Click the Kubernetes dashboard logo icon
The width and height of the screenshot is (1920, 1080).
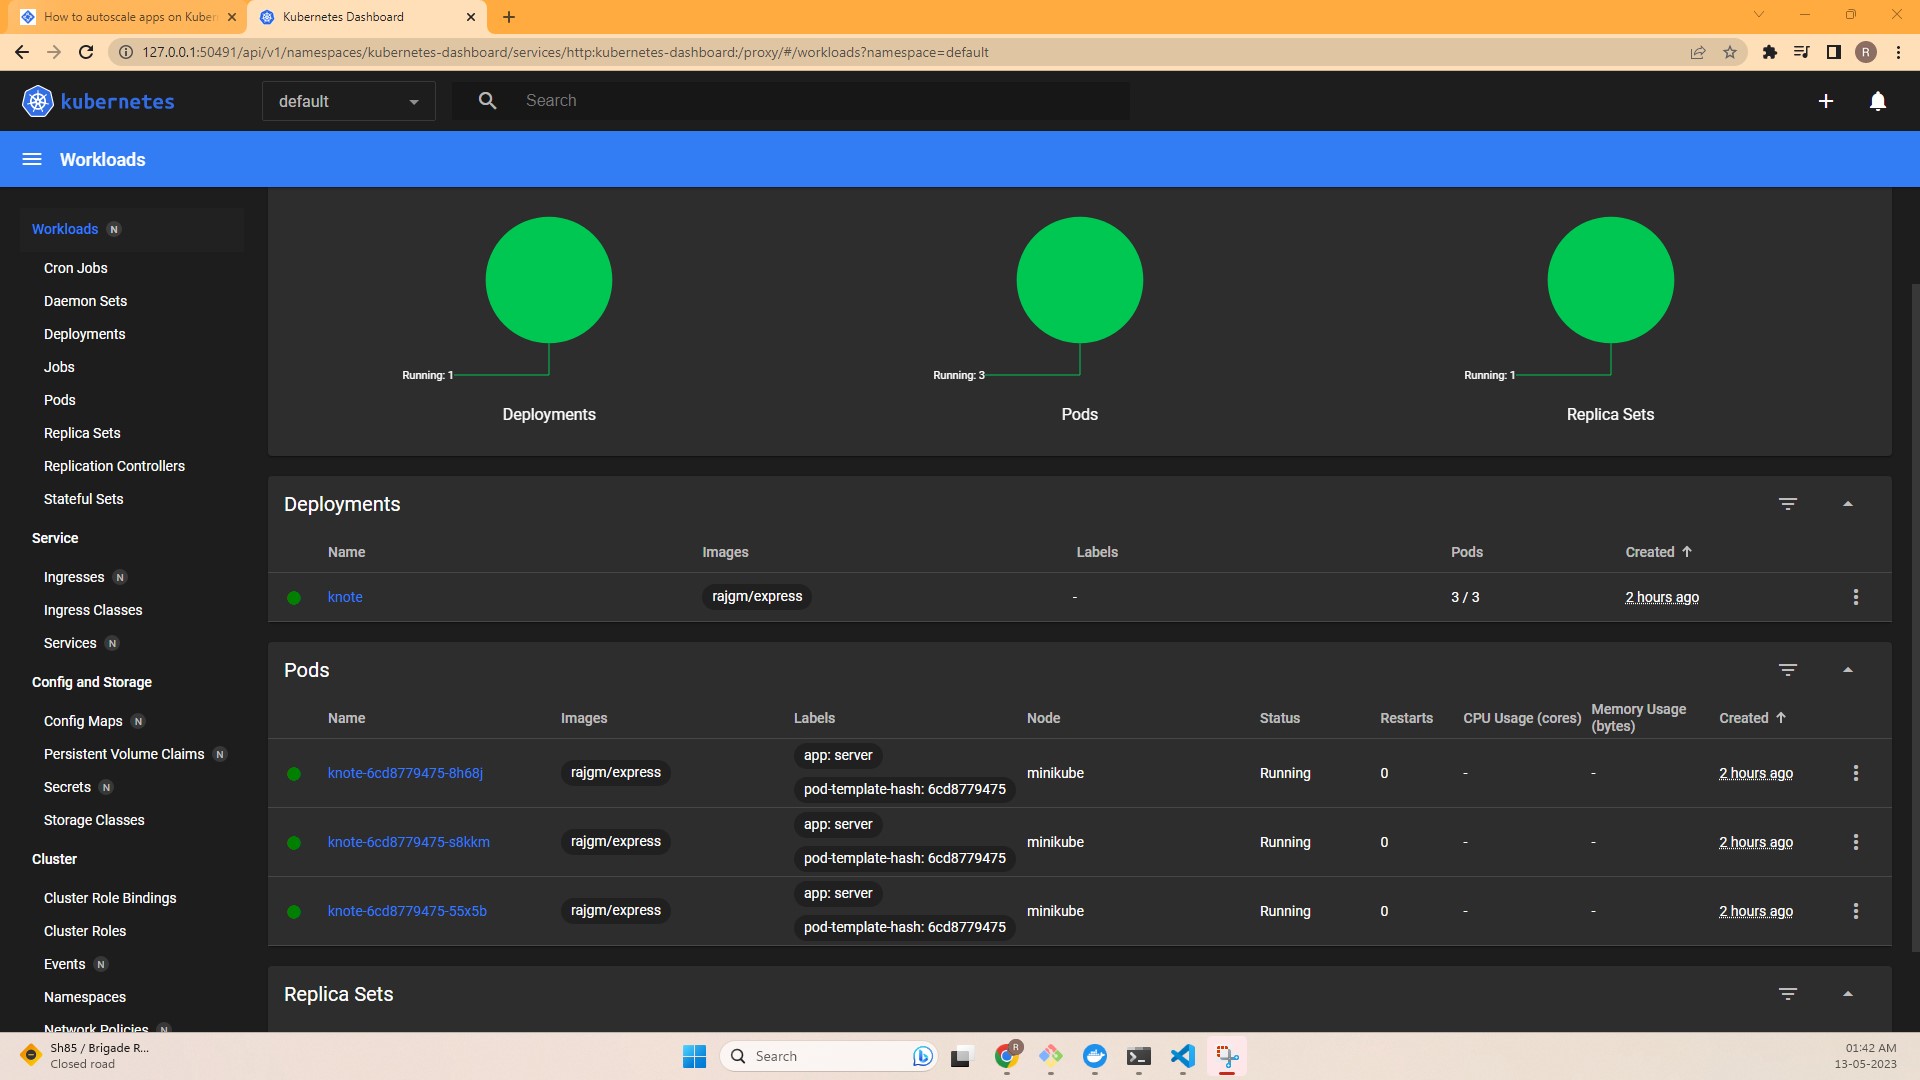pyautogui.click(x=36, y=100)
